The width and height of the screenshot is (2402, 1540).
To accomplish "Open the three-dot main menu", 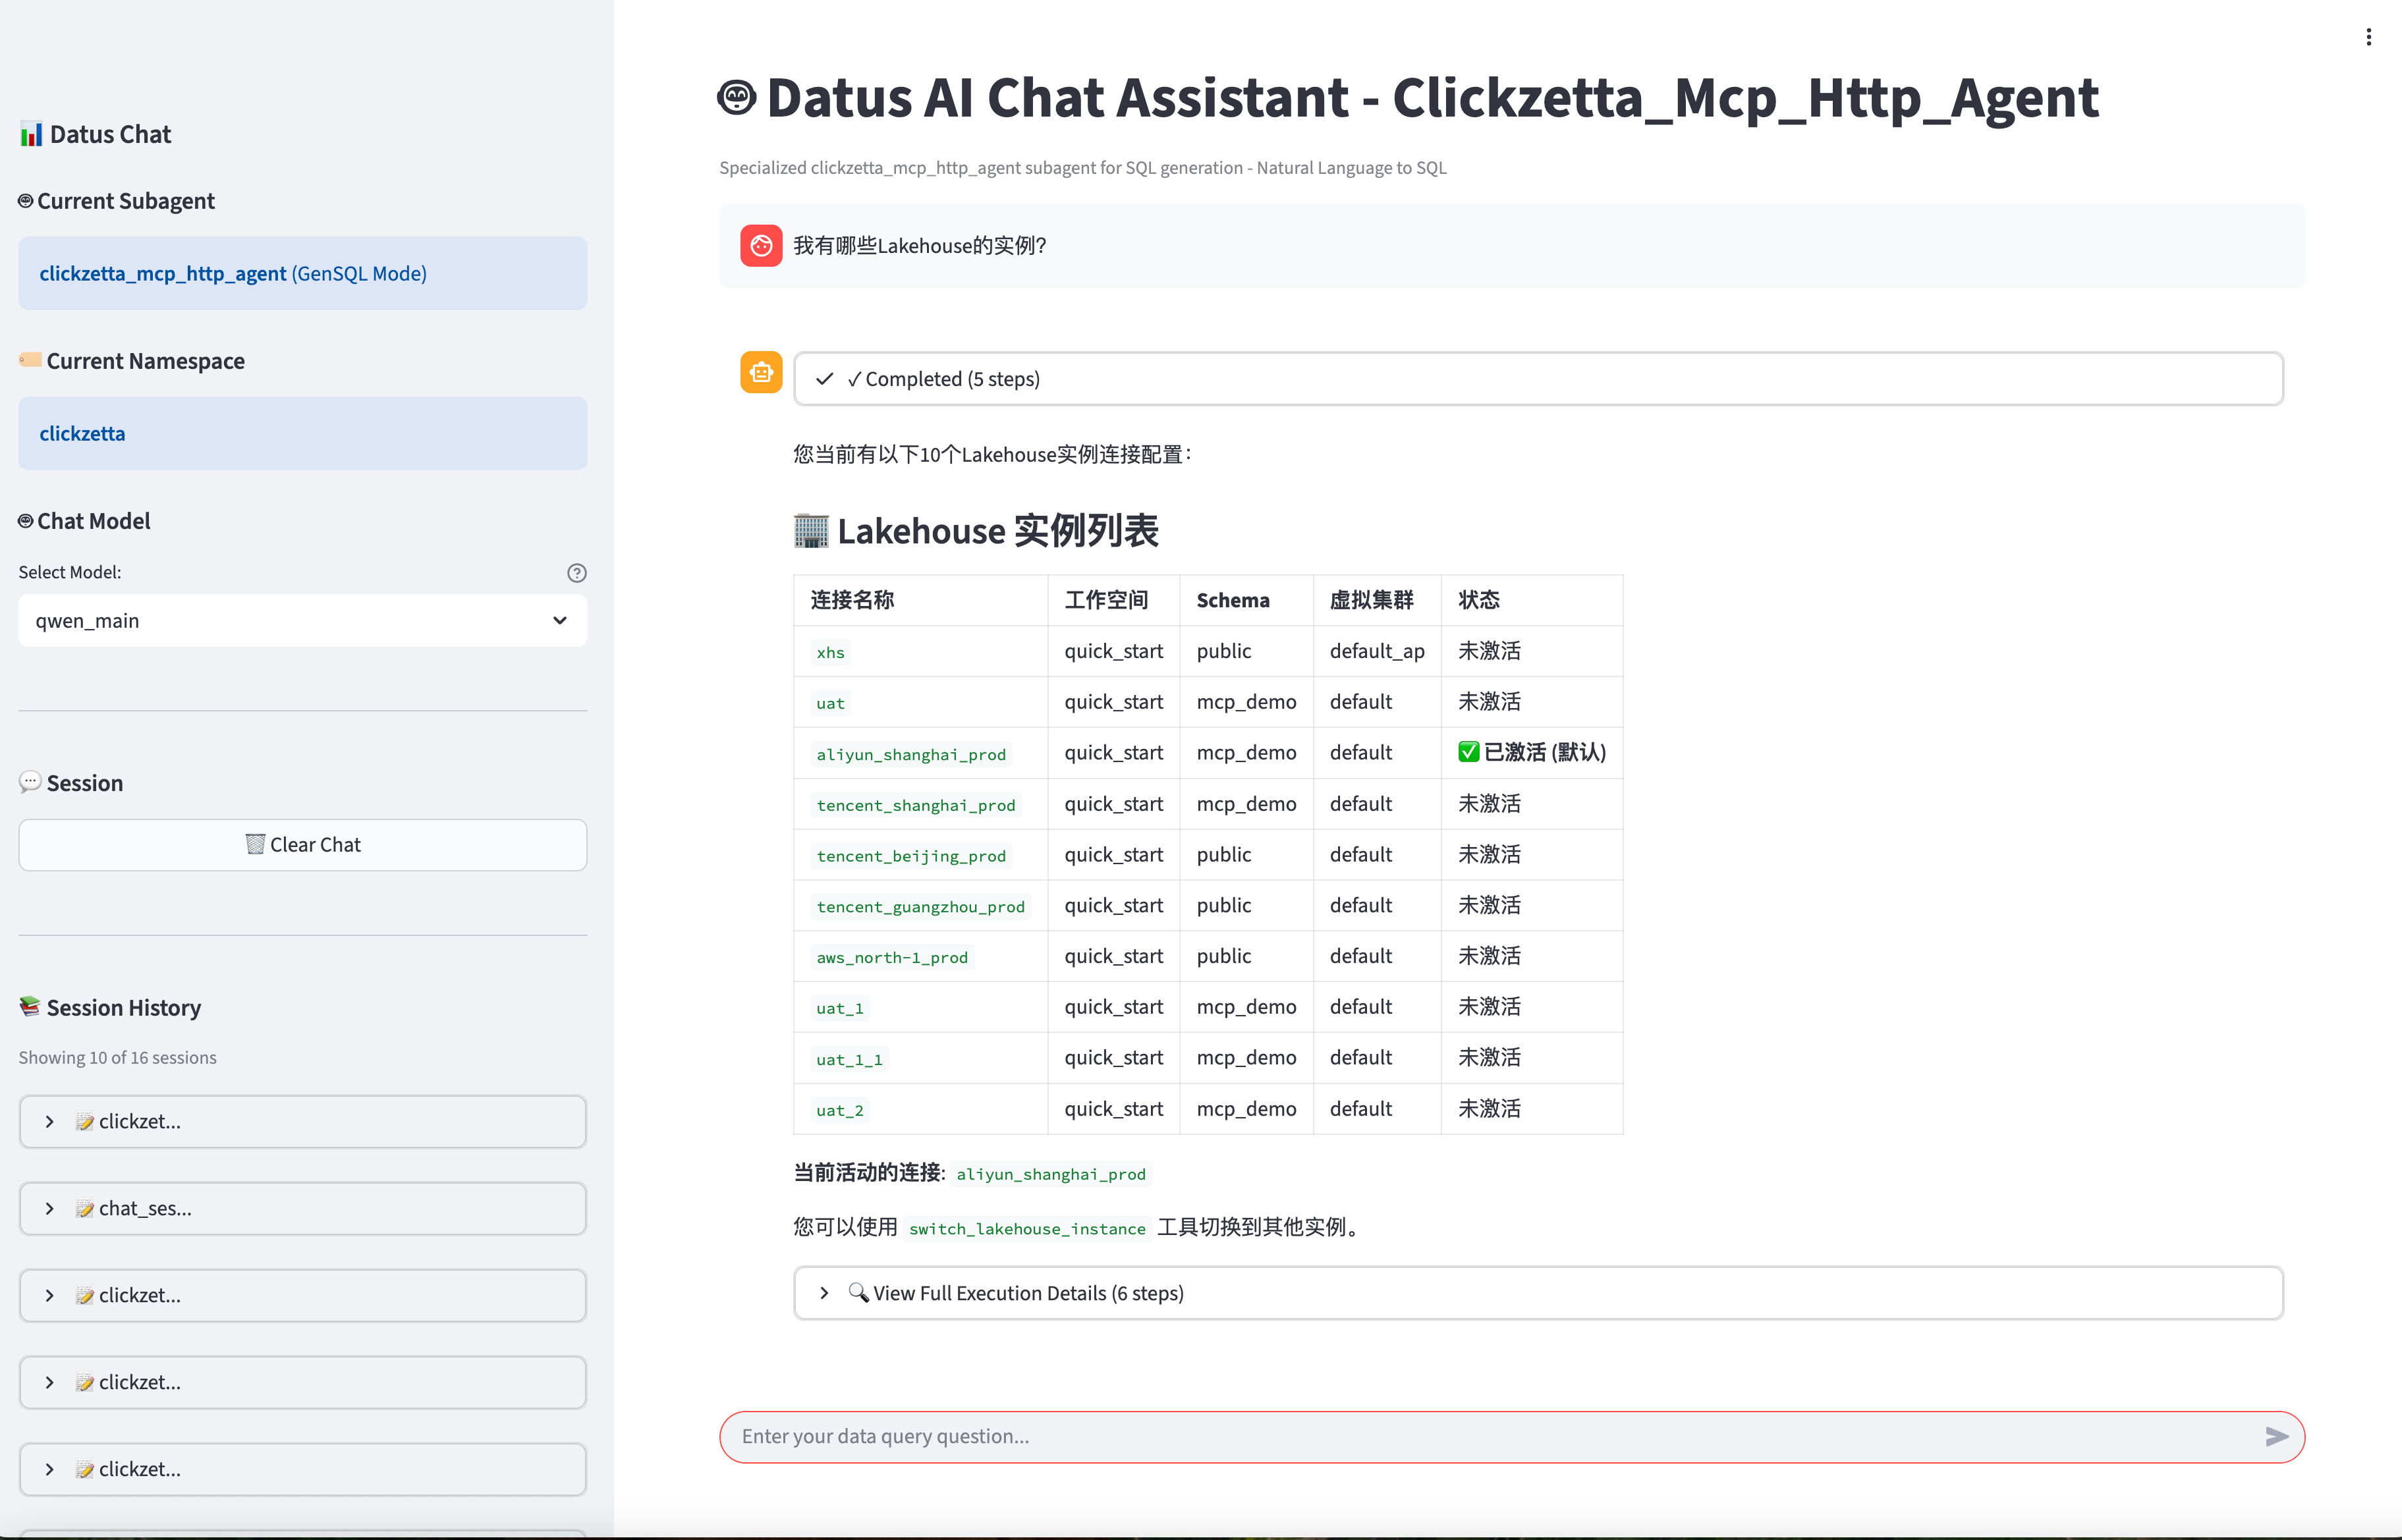I will pos(2368,37).
